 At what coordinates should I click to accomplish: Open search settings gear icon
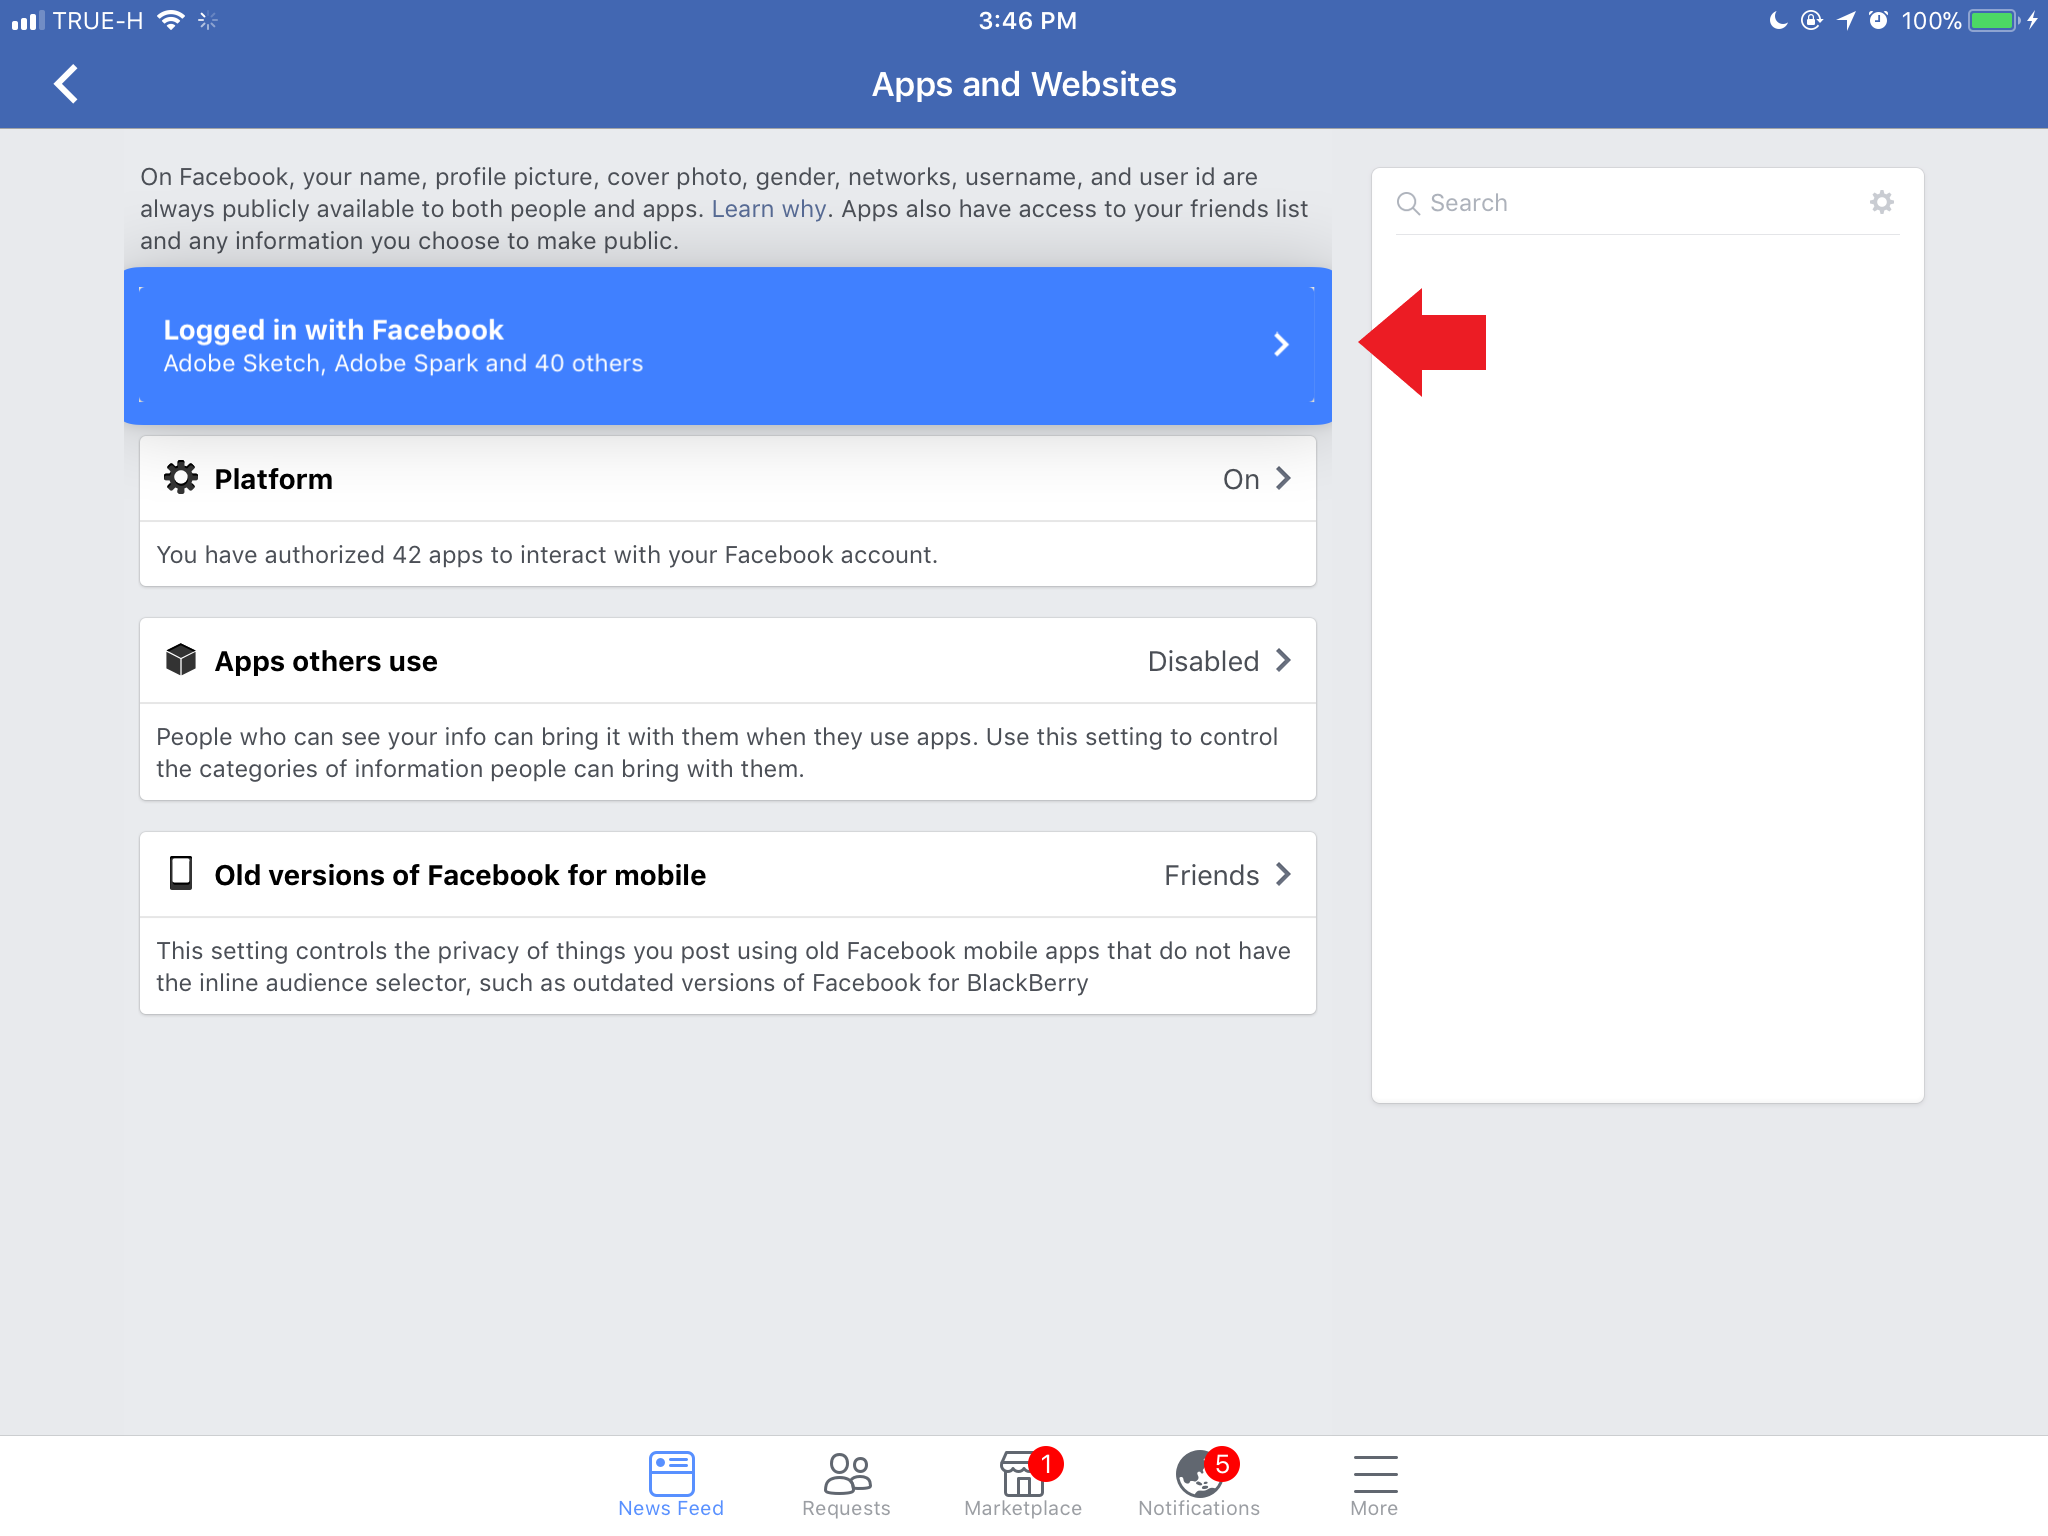click(x=1881, y=202)
